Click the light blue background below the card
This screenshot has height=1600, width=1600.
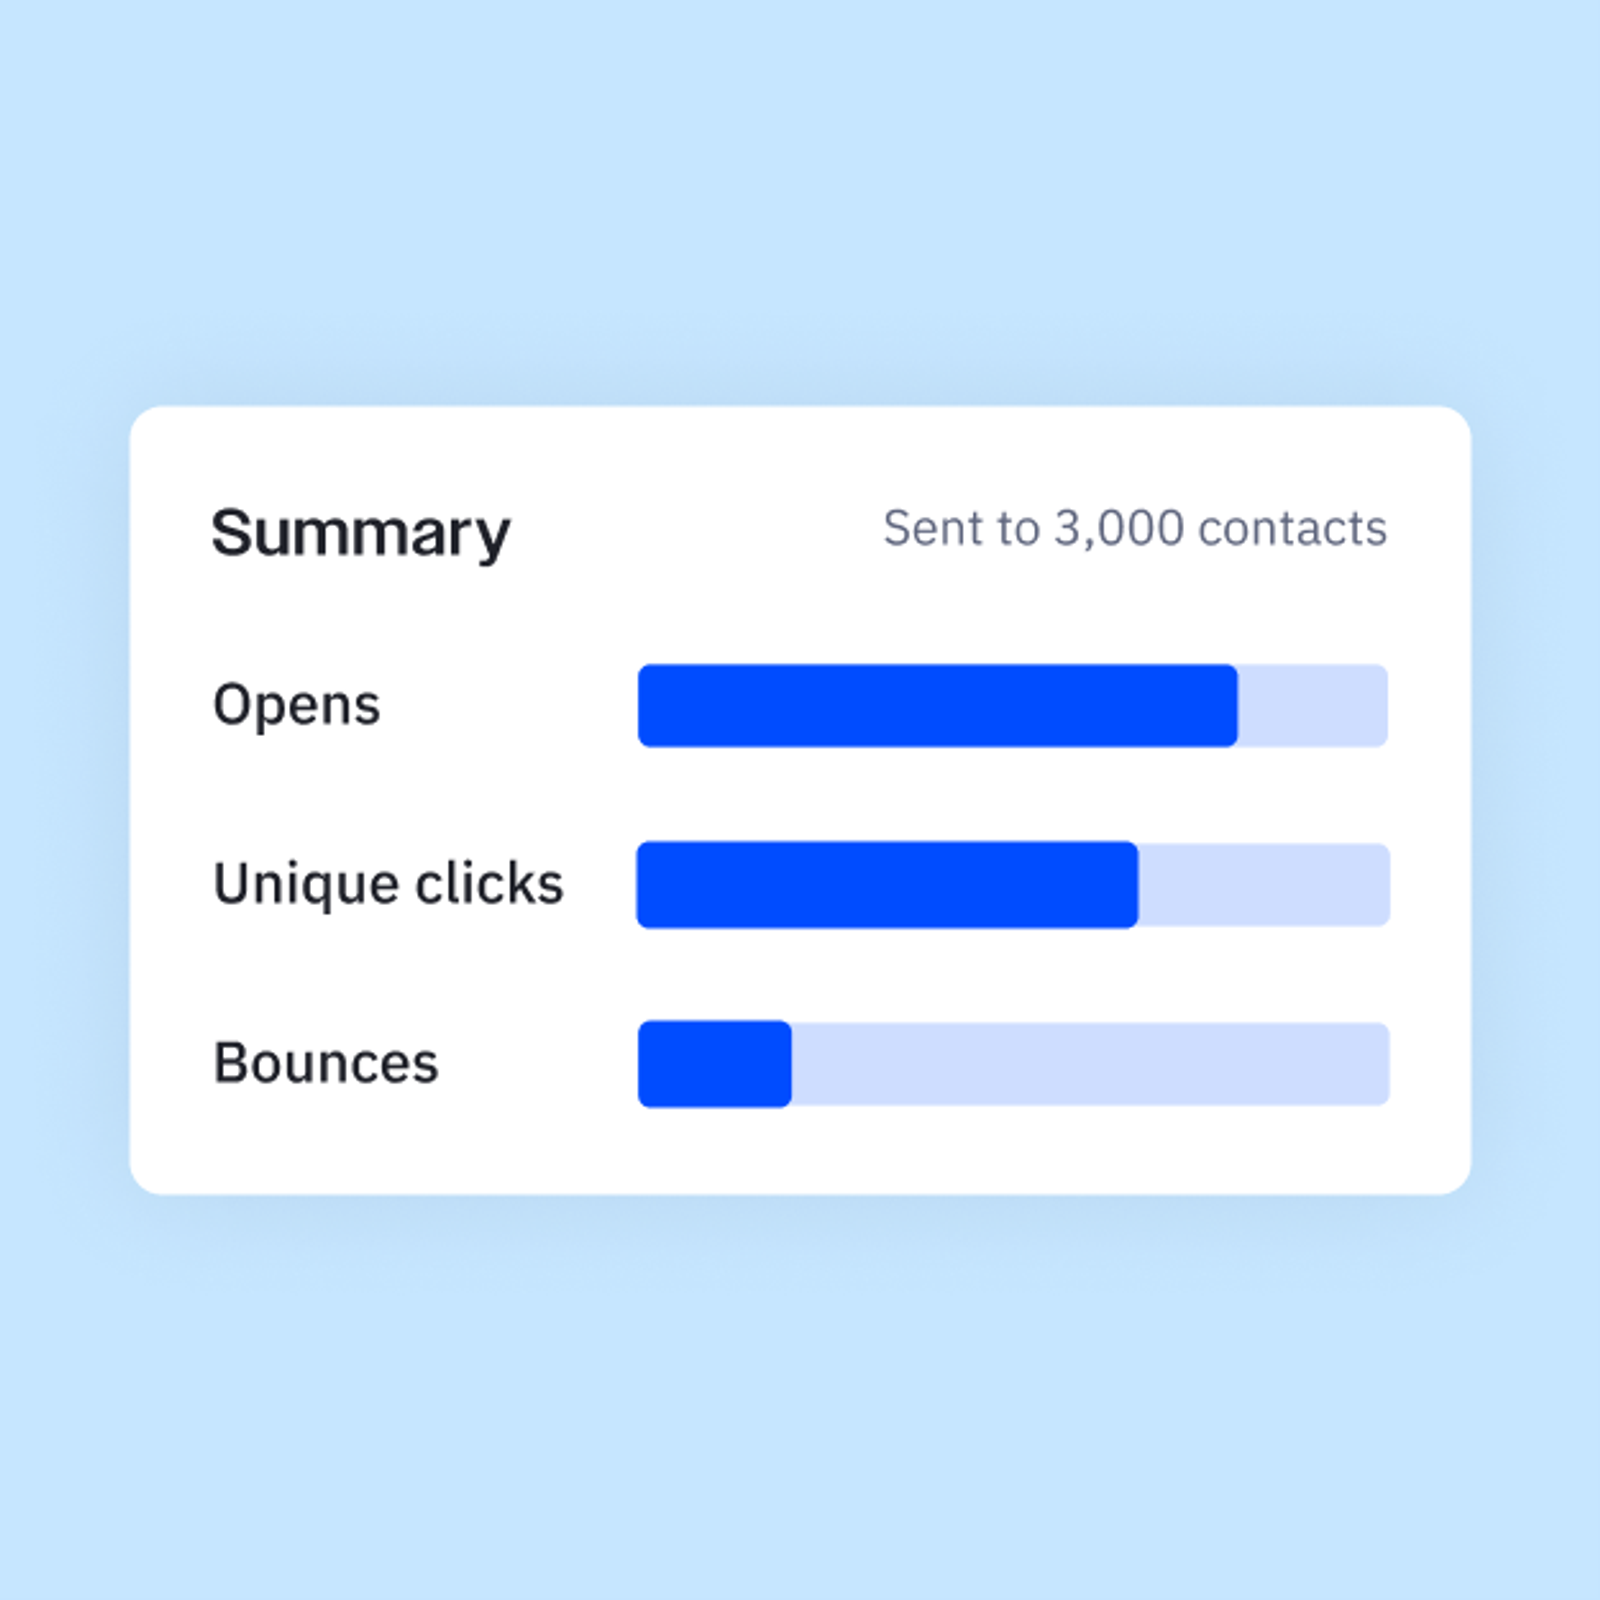800,1400
